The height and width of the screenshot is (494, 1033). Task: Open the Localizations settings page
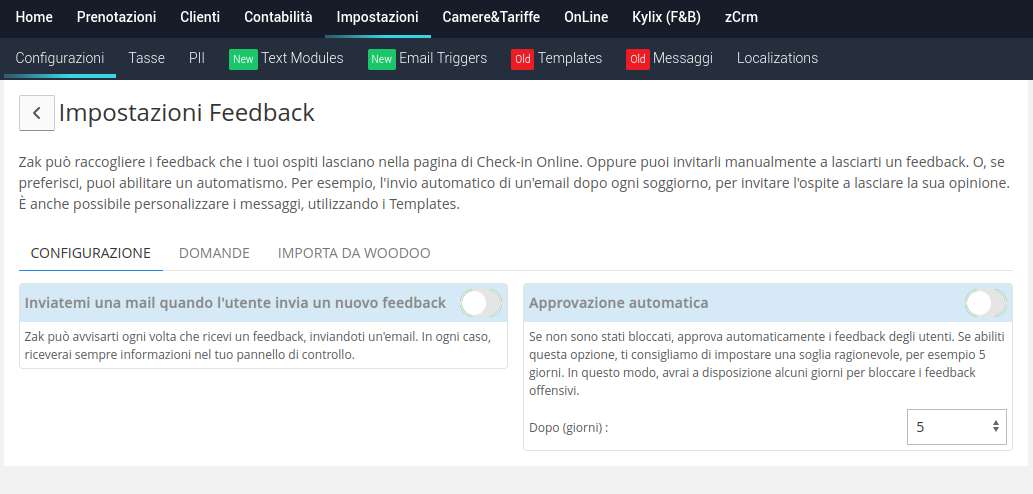point(777,58)
